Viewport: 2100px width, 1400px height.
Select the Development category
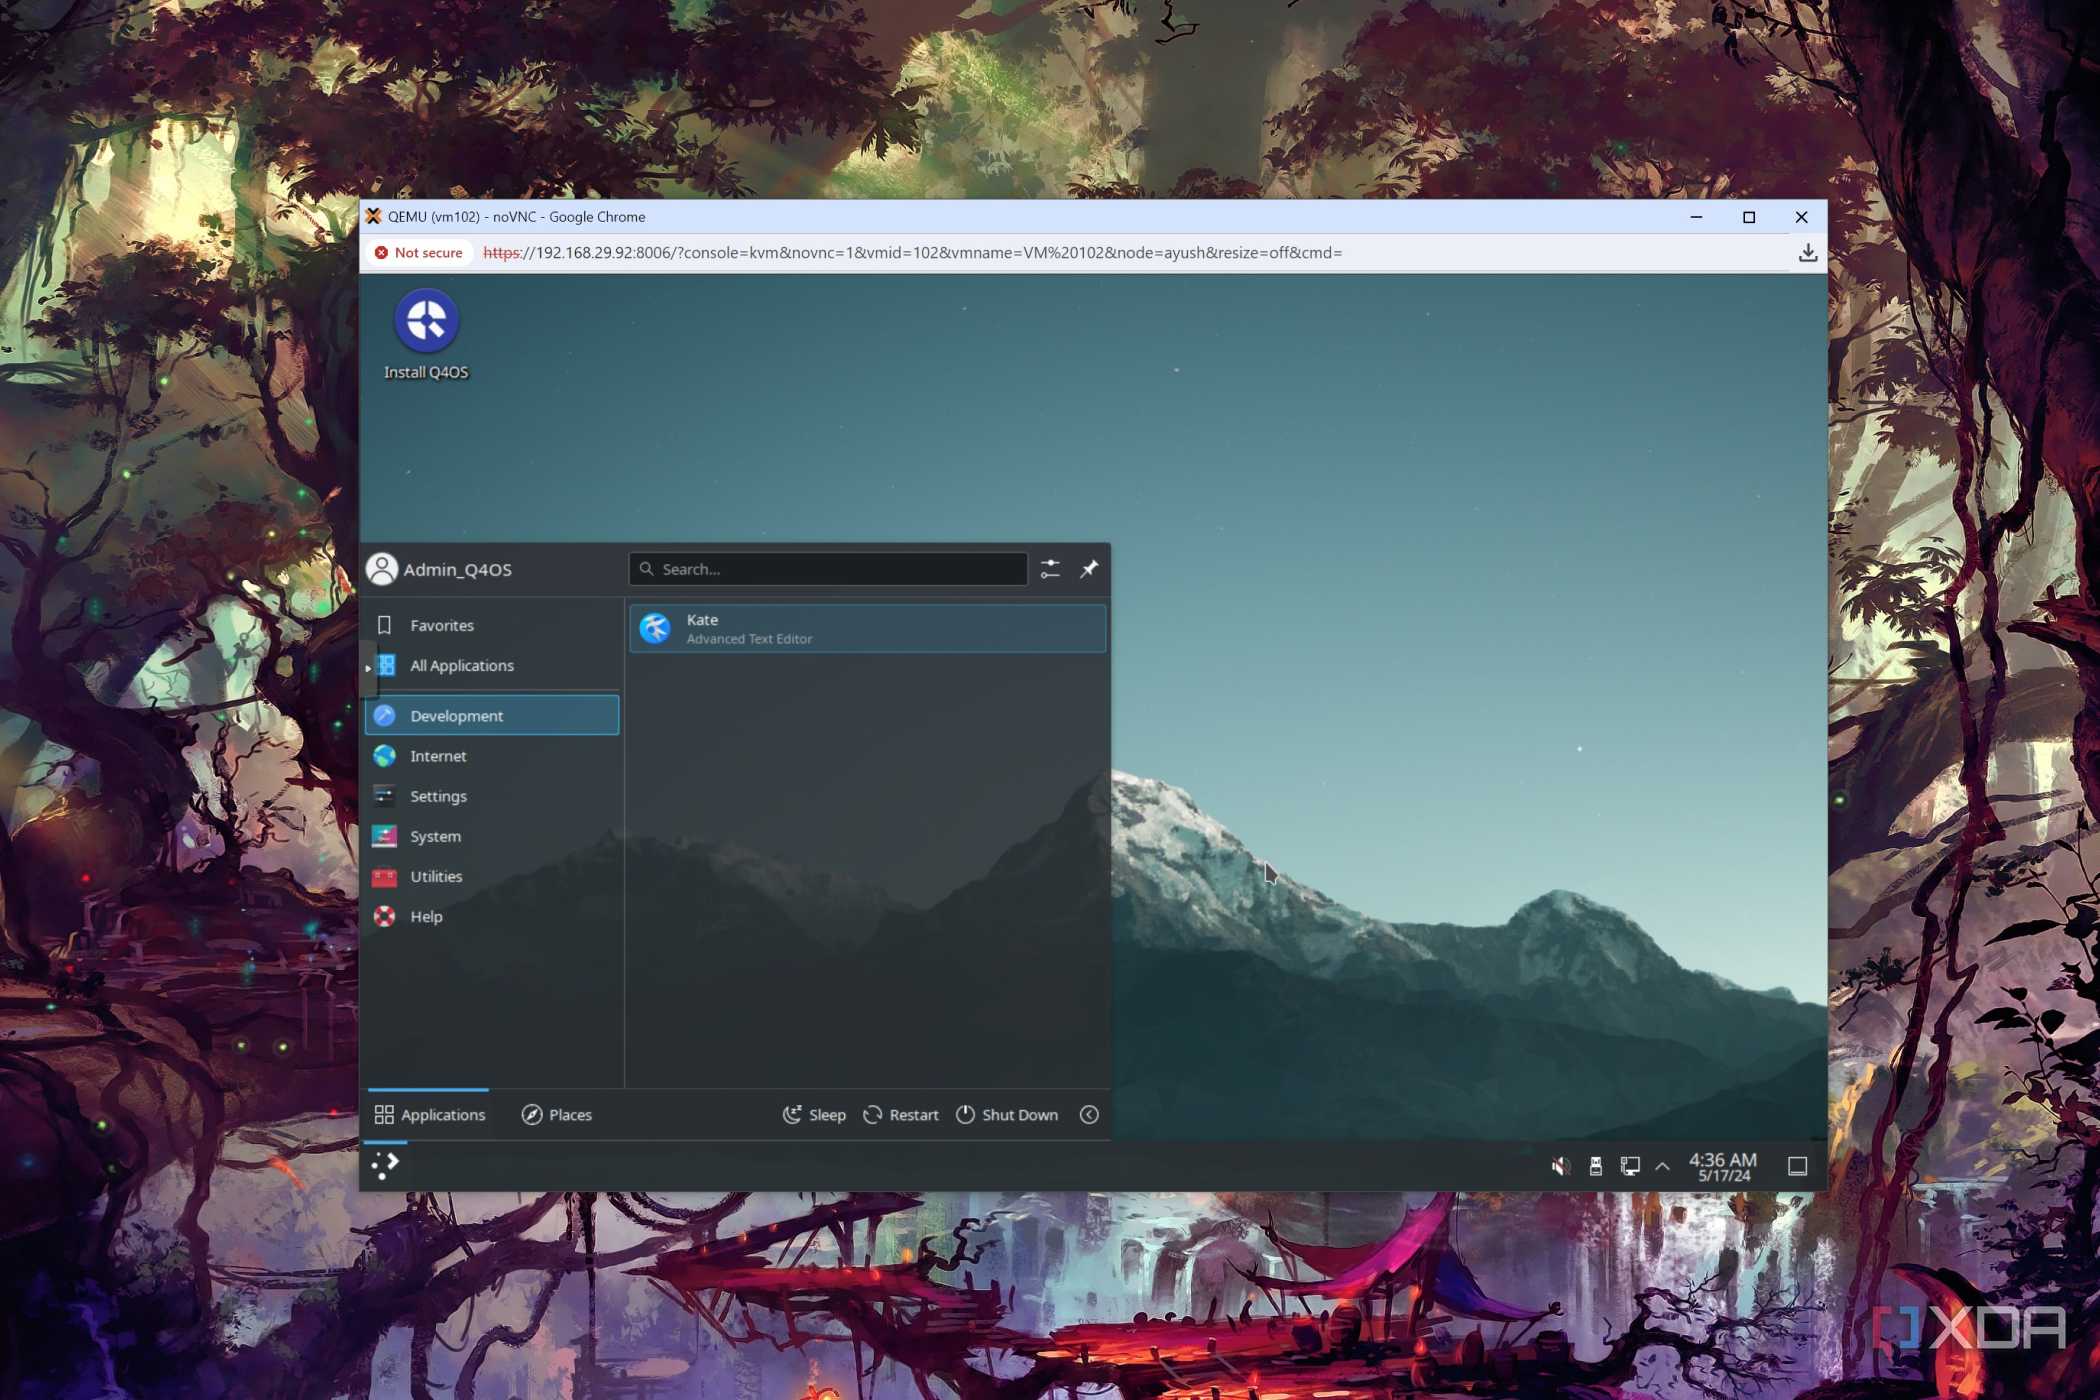(x=492, y=716)
